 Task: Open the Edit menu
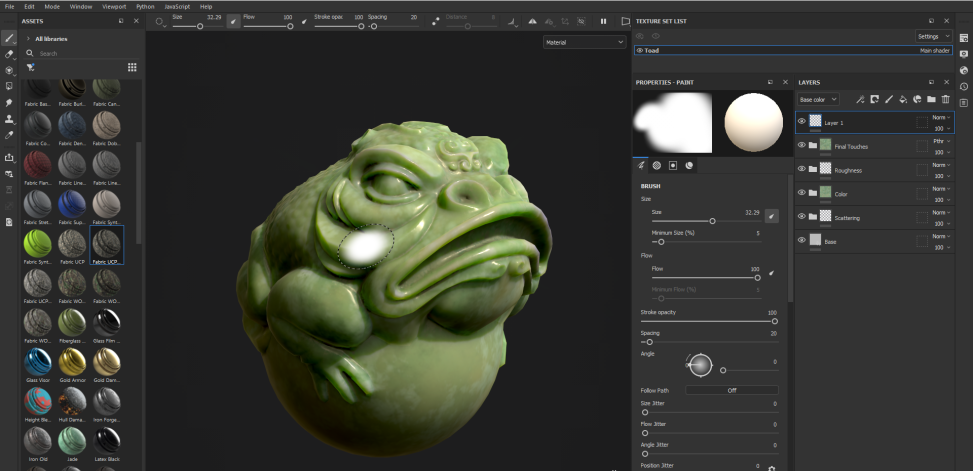coord(29,6)
